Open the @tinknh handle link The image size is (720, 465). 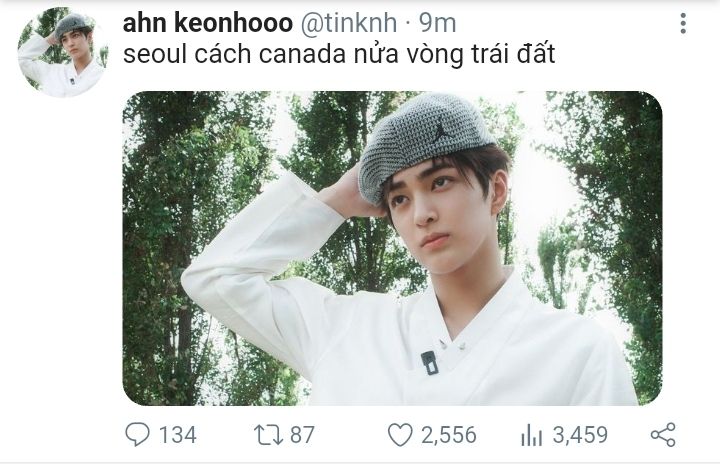pyautogui.click(x=349, y=23)
